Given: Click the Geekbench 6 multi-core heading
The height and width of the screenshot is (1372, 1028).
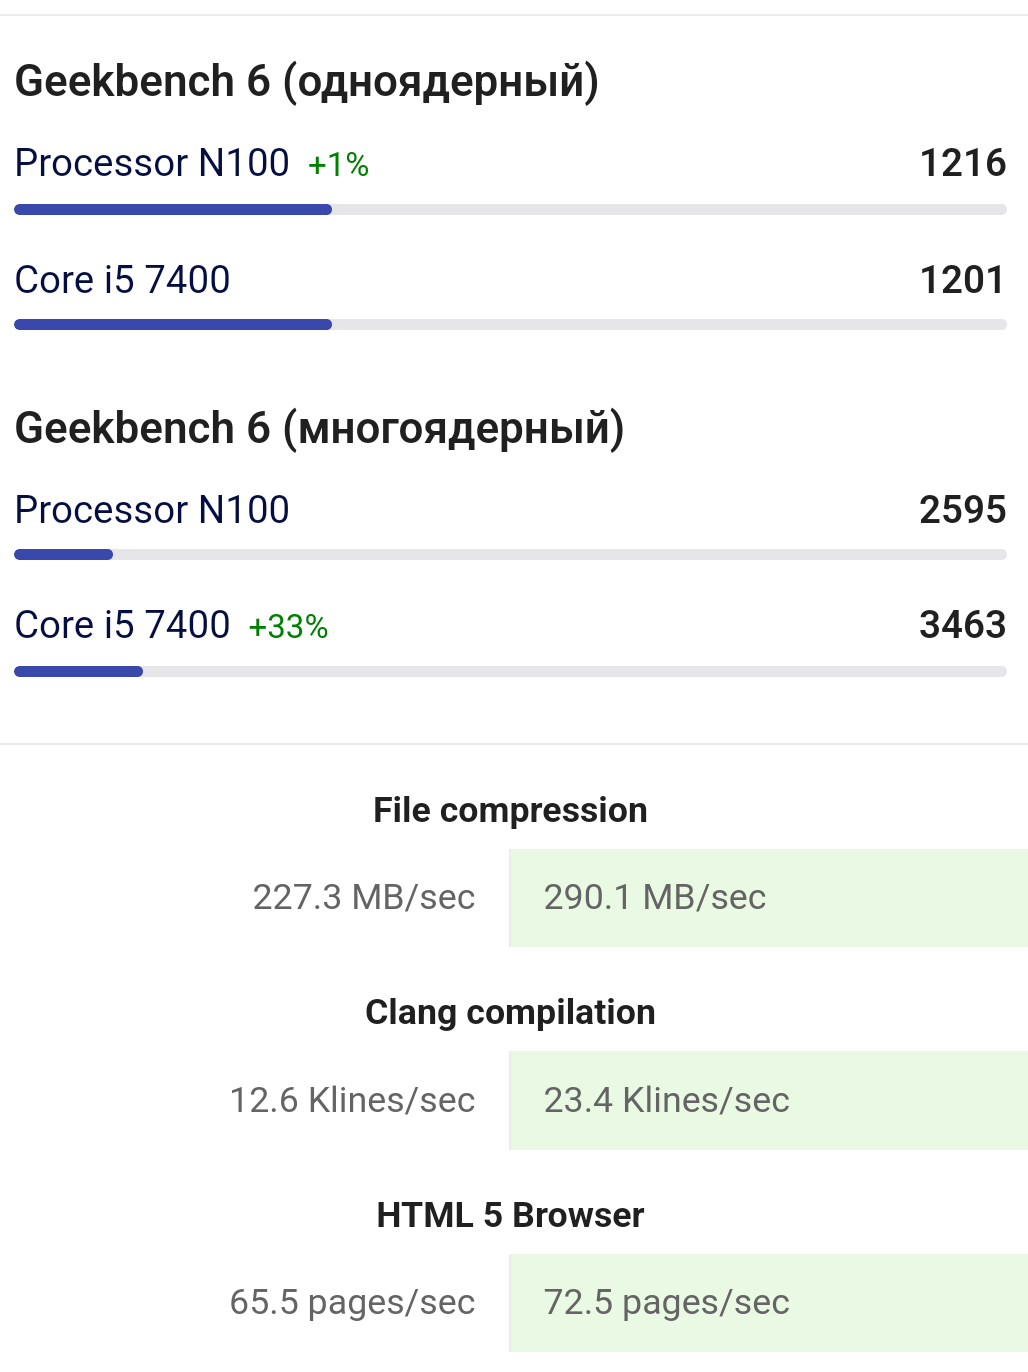Looking at the screenshot, I should 320,429.
